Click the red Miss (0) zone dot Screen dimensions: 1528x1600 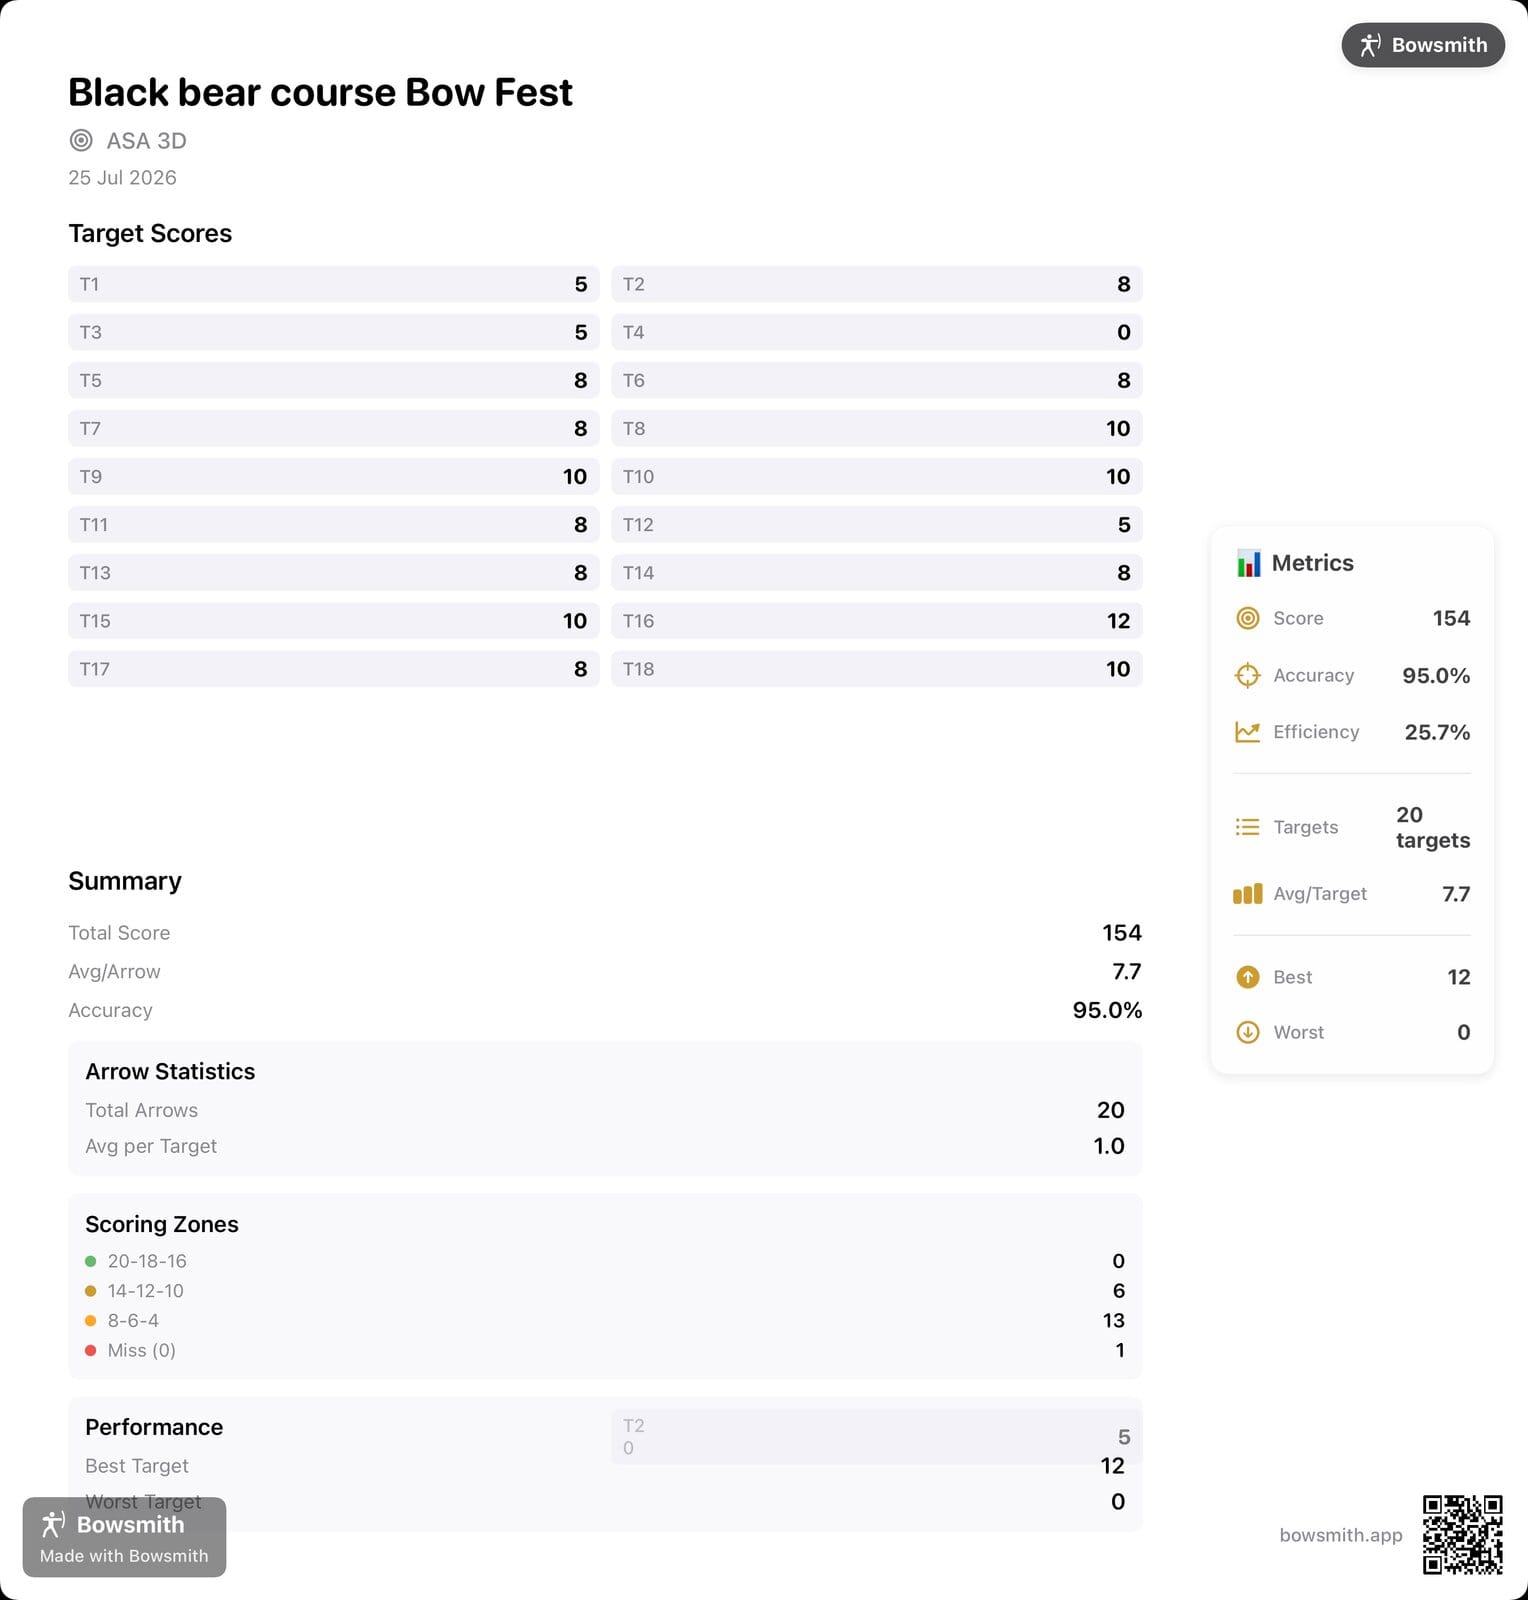tap(91, 1351)
